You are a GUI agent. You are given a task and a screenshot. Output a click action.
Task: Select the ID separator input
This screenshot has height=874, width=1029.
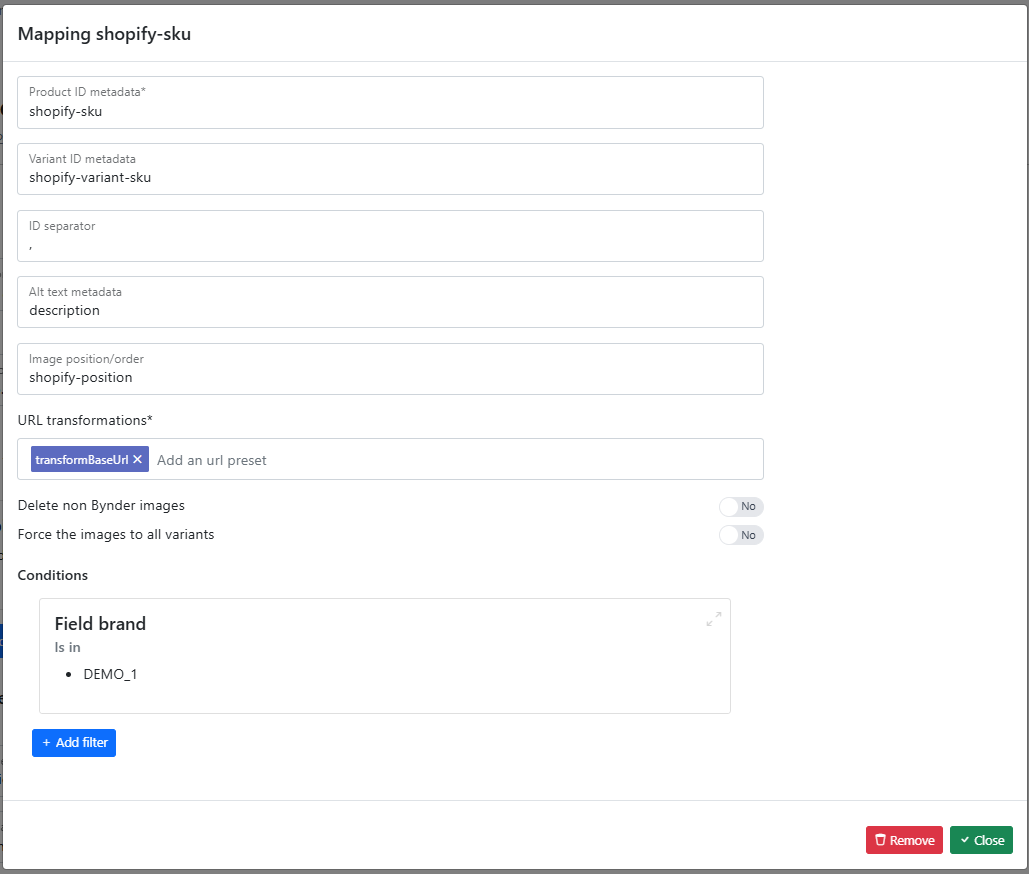click(x=390, y=243)
